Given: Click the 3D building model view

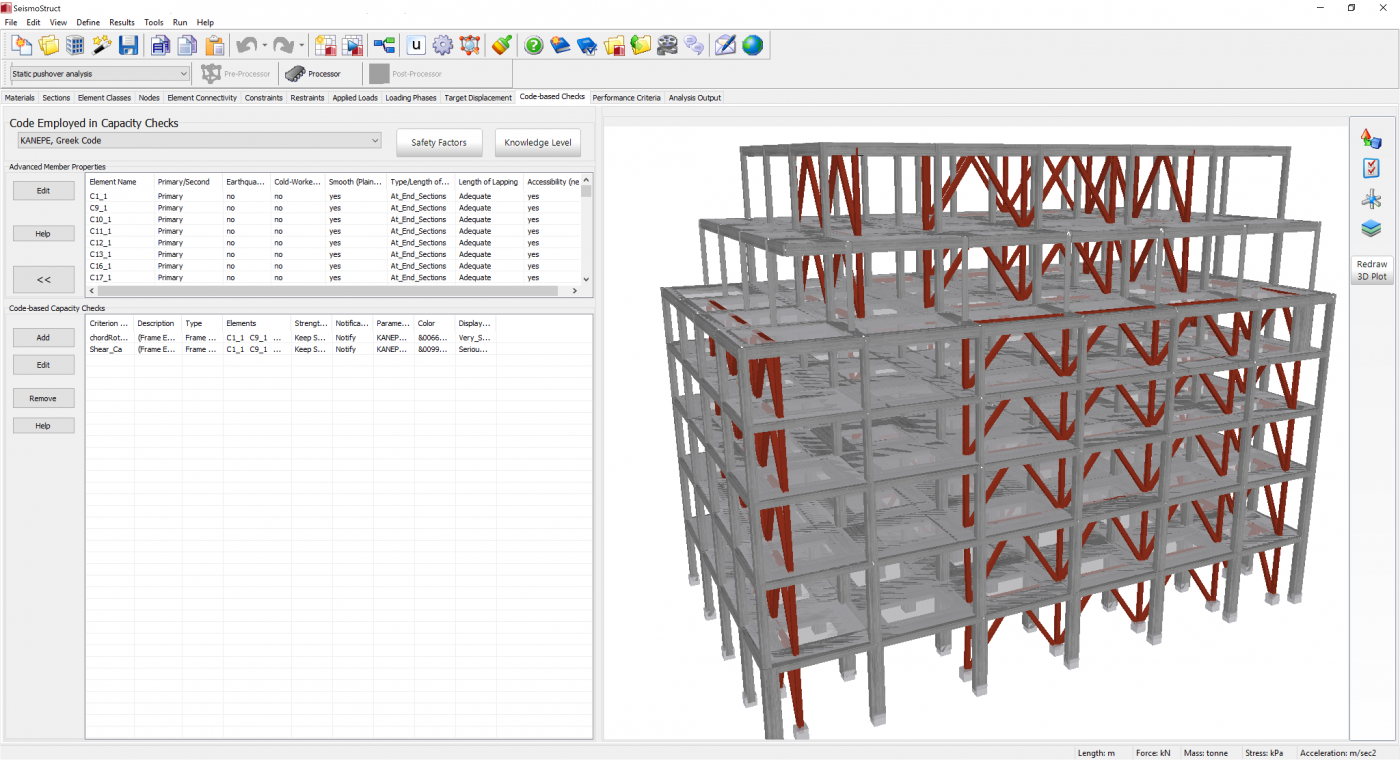Looking at the screenshot, I should coord(975,432).
